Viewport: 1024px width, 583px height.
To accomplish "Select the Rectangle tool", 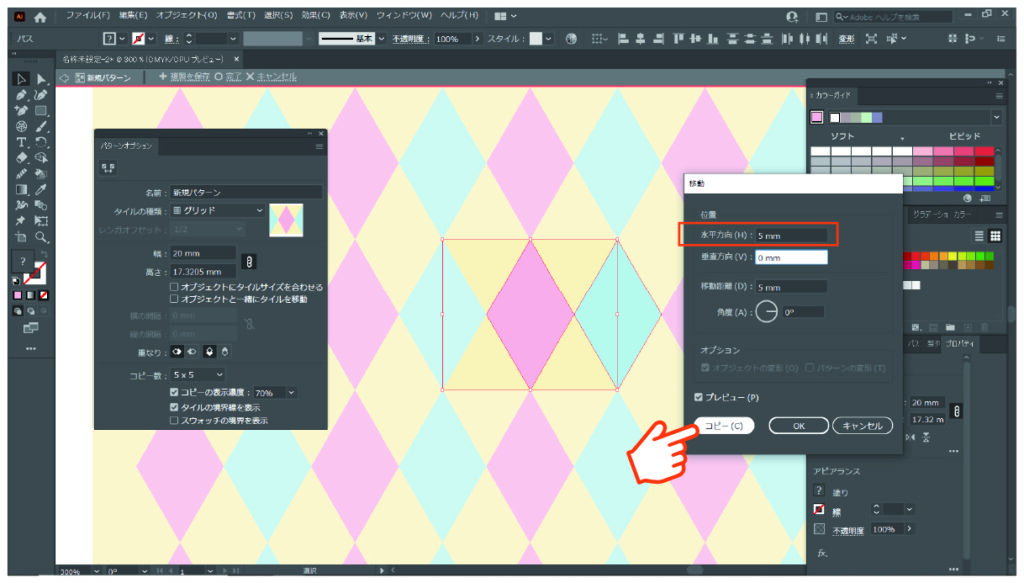I will pyautogui.click(x=41, y=110).
